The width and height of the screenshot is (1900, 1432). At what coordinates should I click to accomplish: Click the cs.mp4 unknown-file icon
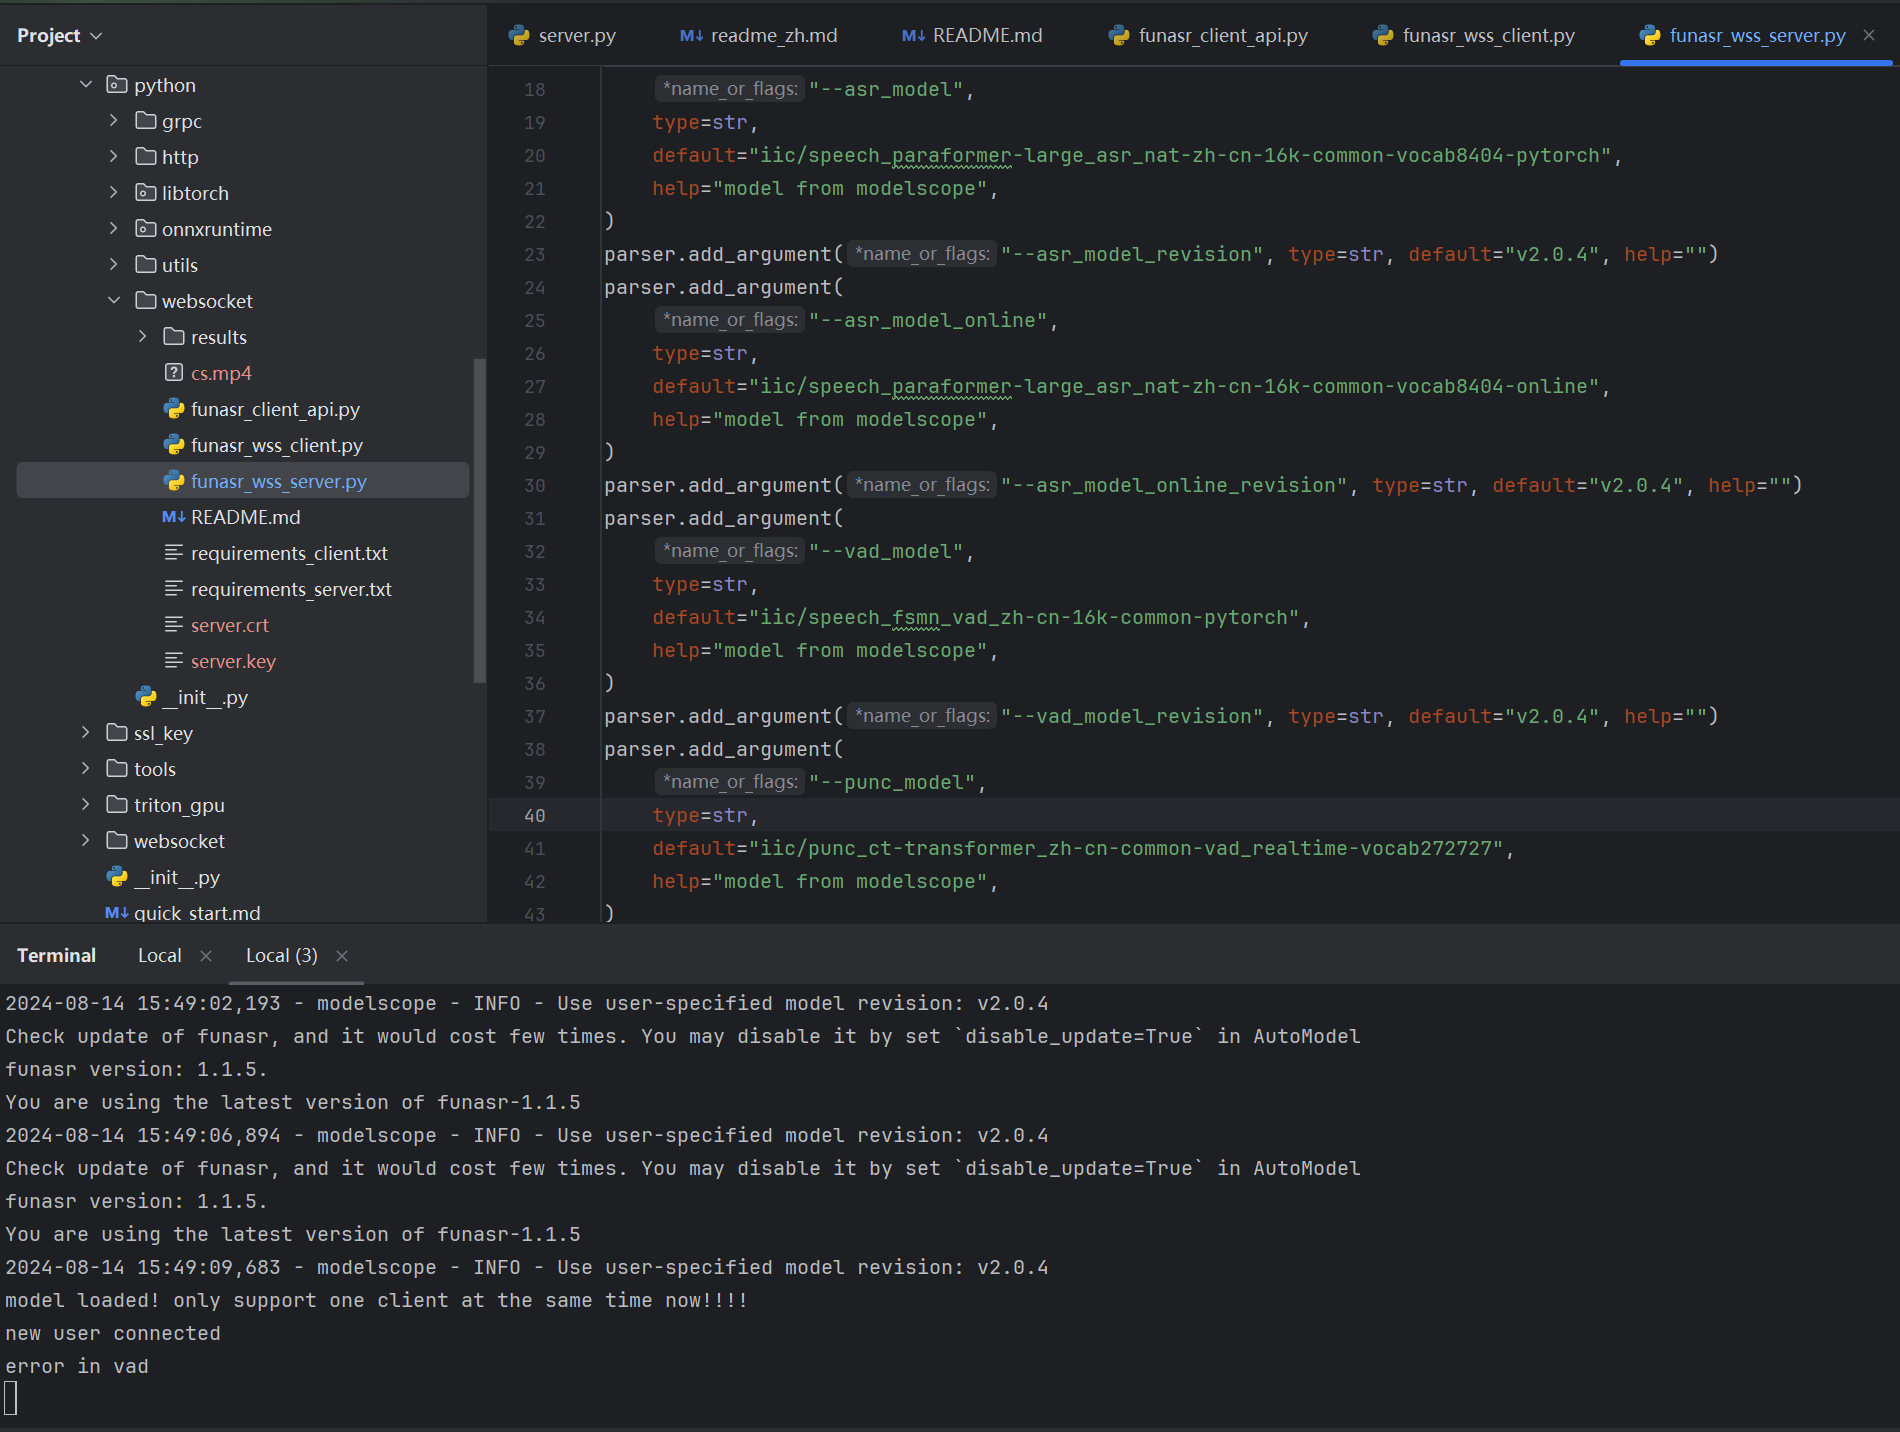coord(174,373)
